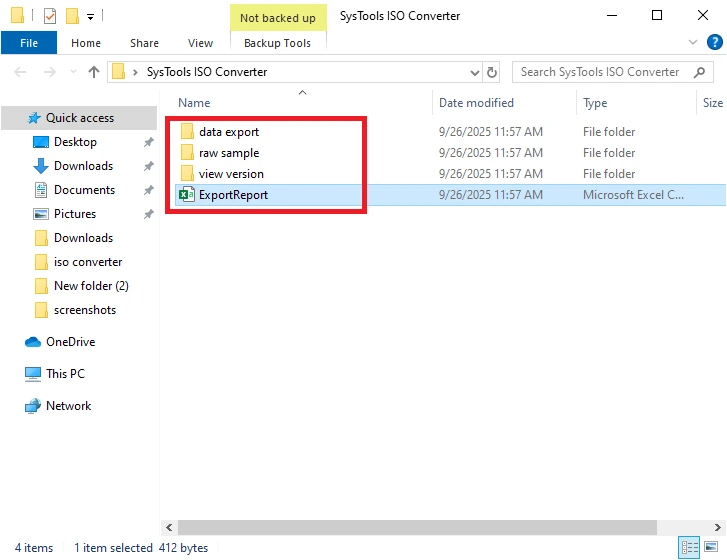Viewport: 727px width, 560px height.
Task: Click the pin icon next to Pictures
Action: (x=148, y=214)
